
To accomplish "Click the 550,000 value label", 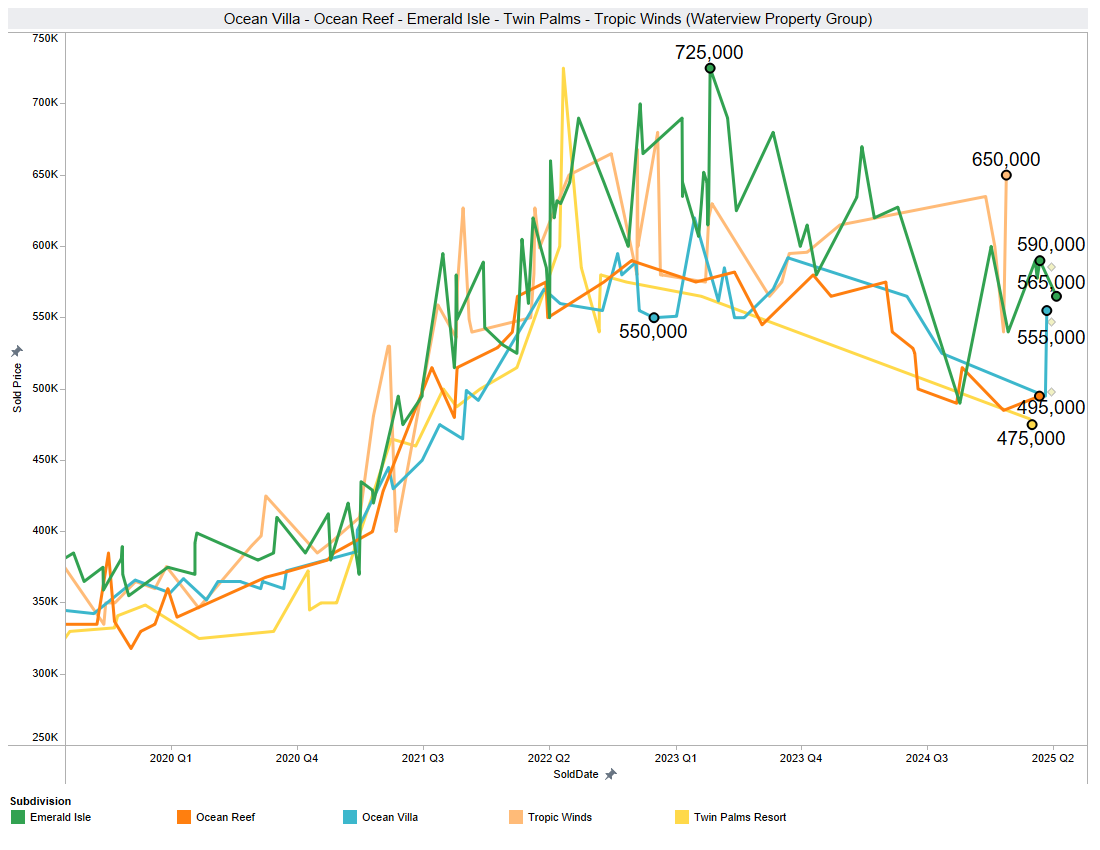I will 653,332.
